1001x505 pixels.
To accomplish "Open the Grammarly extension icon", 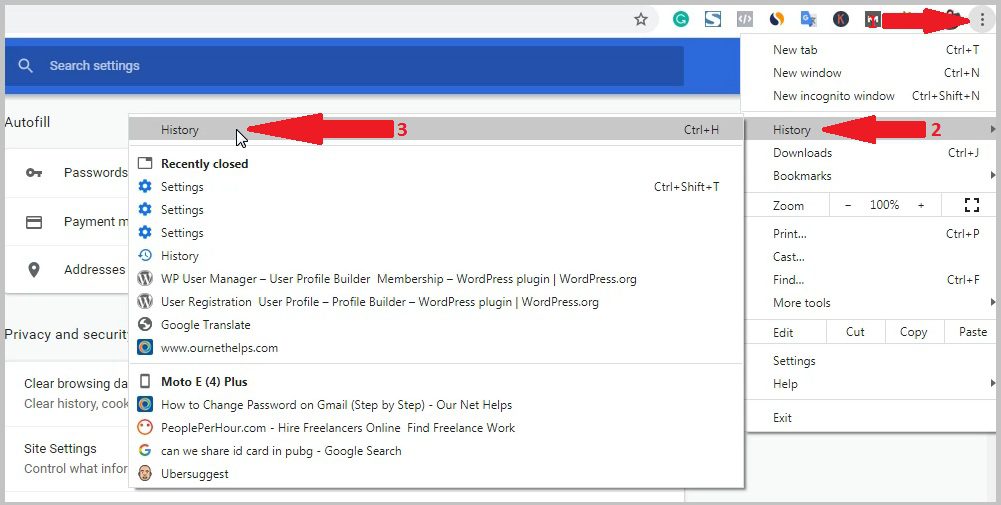I will (681, 19).
